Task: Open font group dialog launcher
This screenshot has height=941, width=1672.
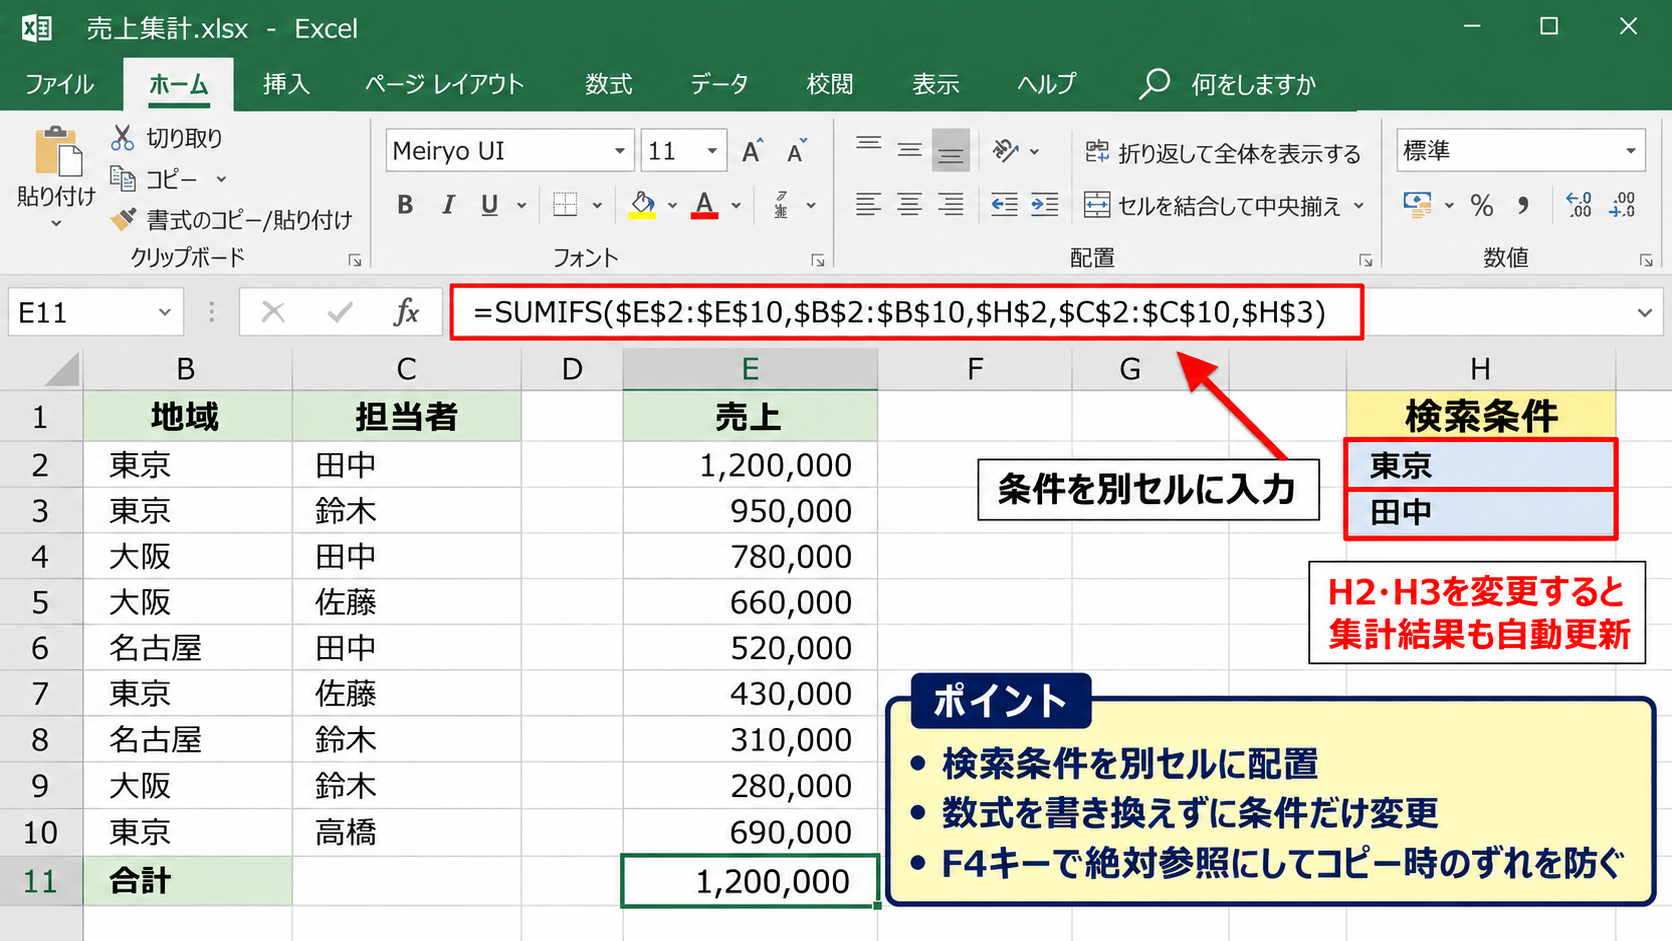Action: point(818,260)
